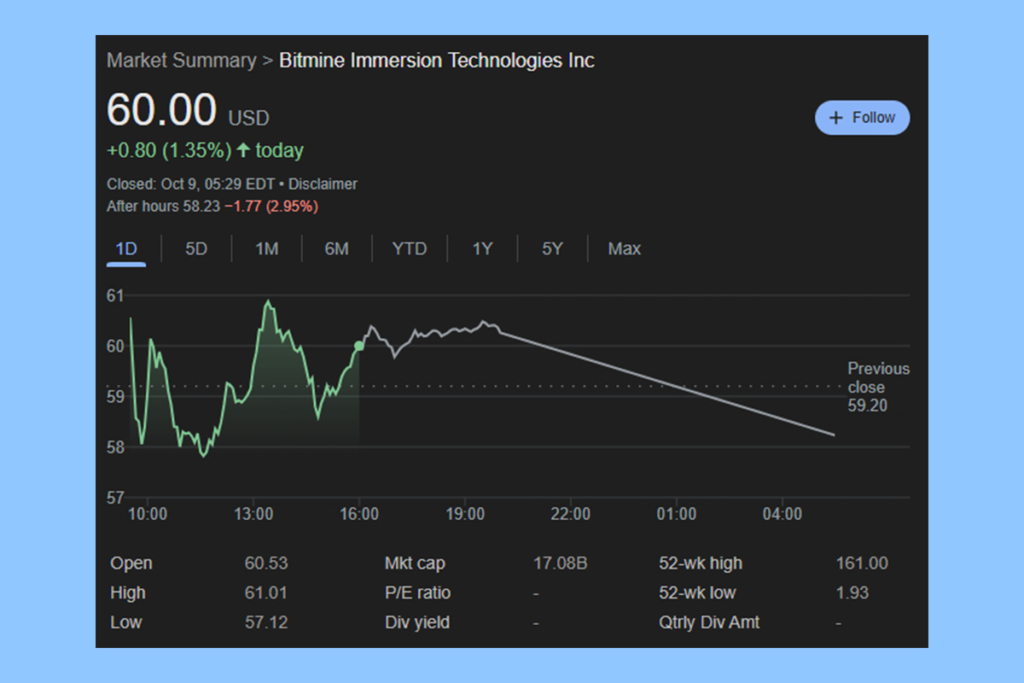Screen dimensions: 1024x683
Task: Open the 5Y chart view
Action: (551, 248)
